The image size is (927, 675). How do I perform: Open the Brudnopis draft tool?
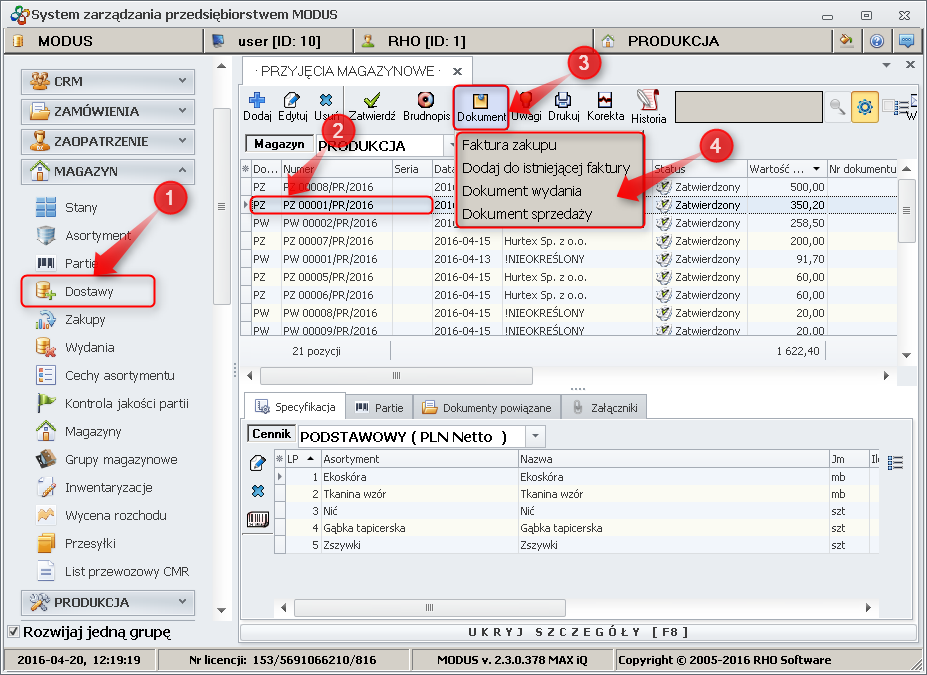(x=426, y=105)
